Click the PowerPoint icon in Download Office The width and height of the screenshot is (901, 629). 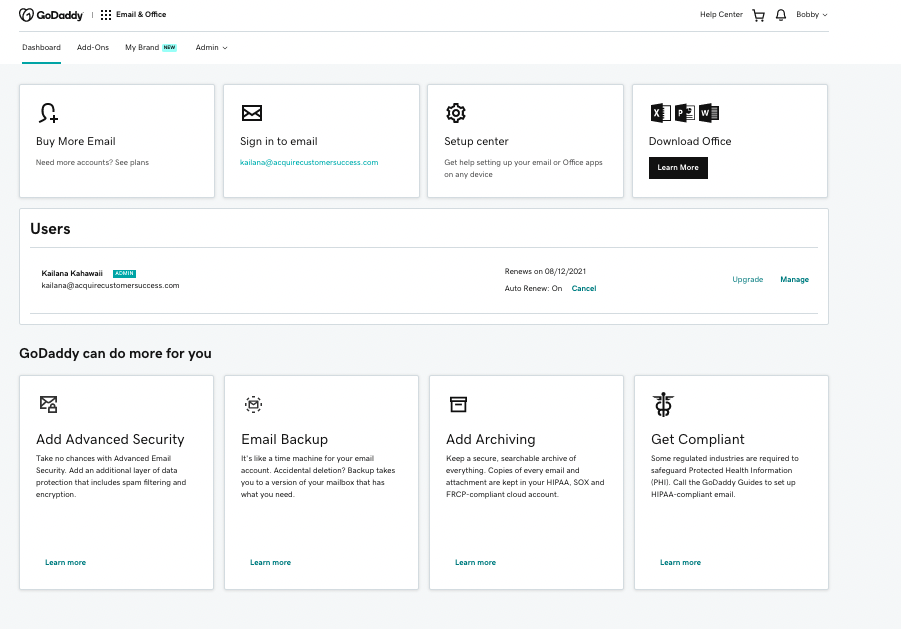[684, 113]
